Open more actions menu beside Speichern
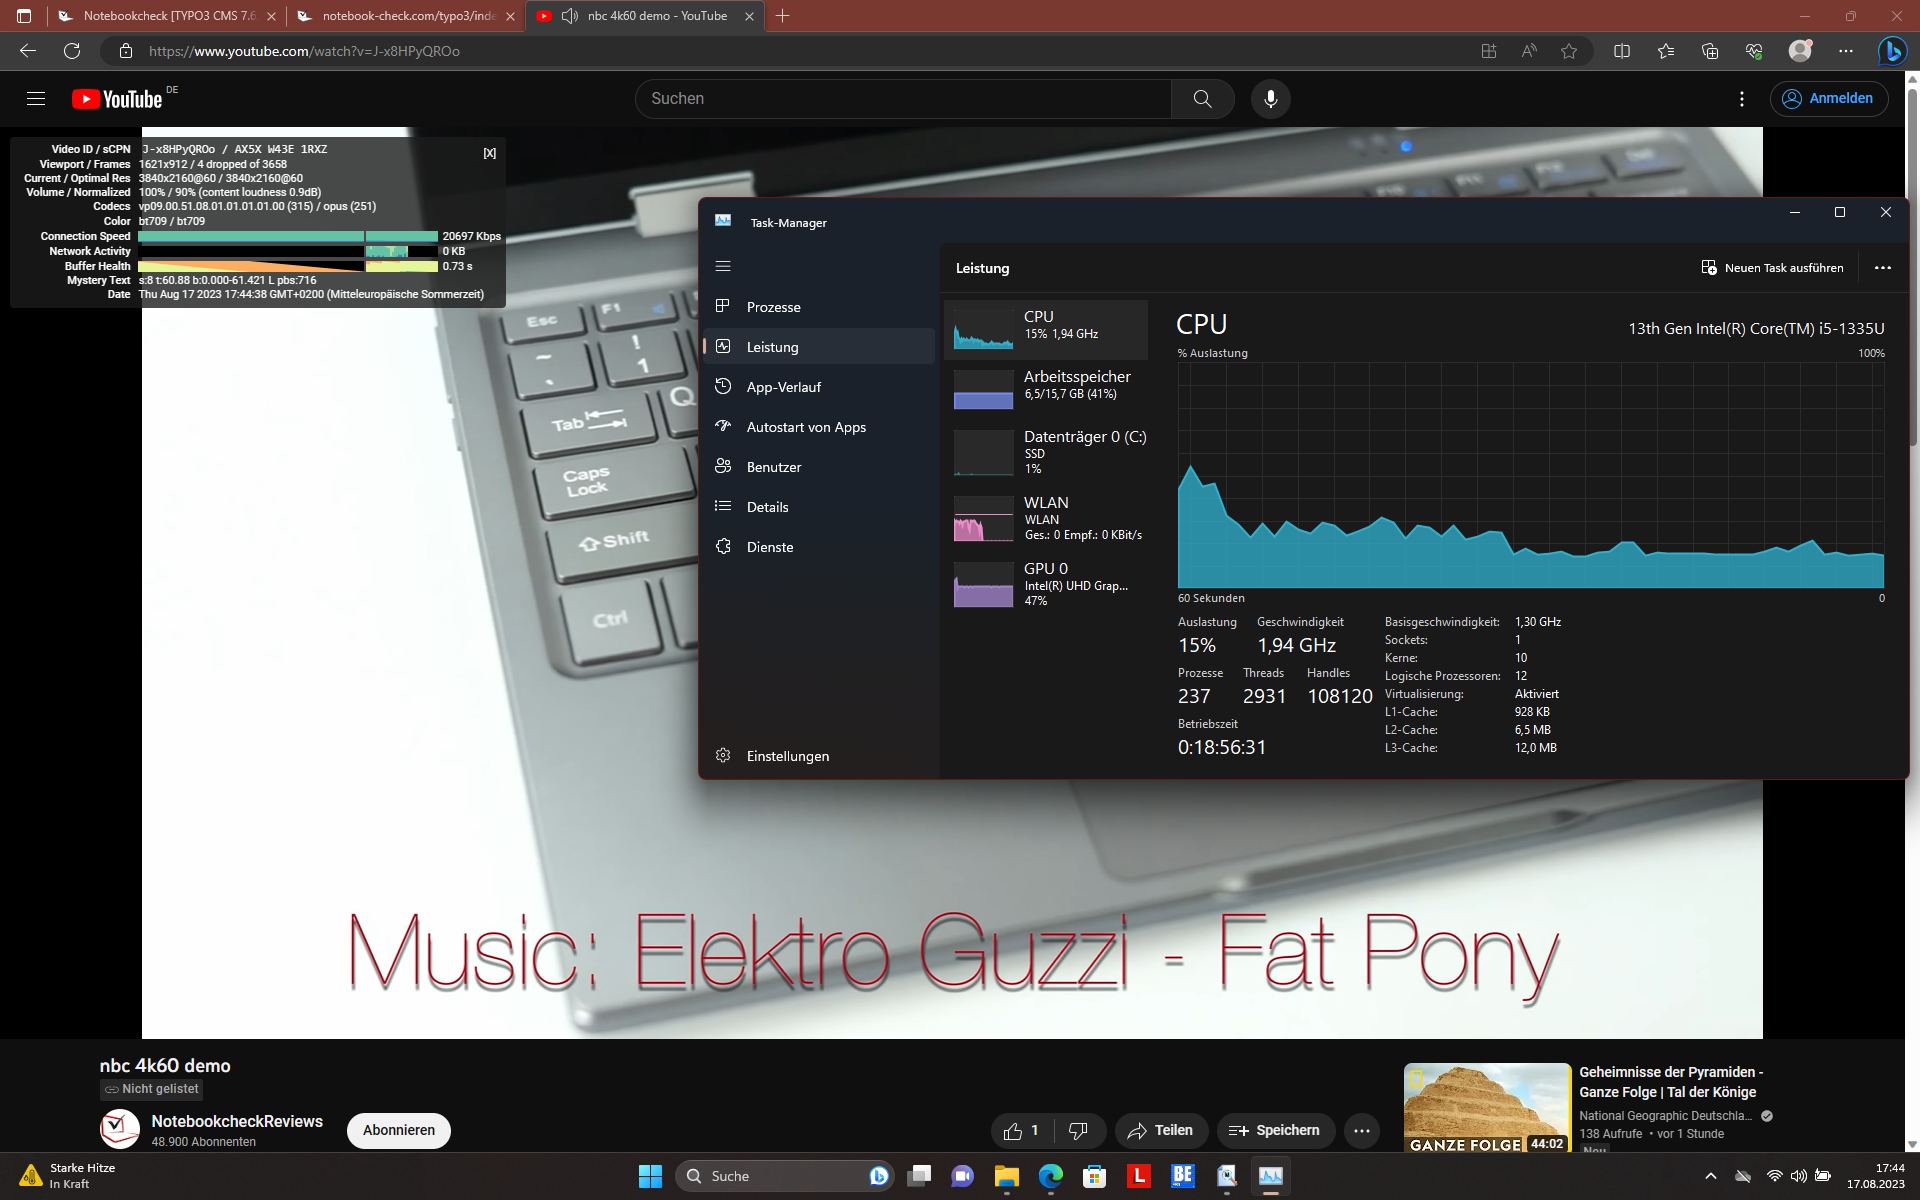The width and height of the screenshot is (1920, 1200). (1362, 1131)
